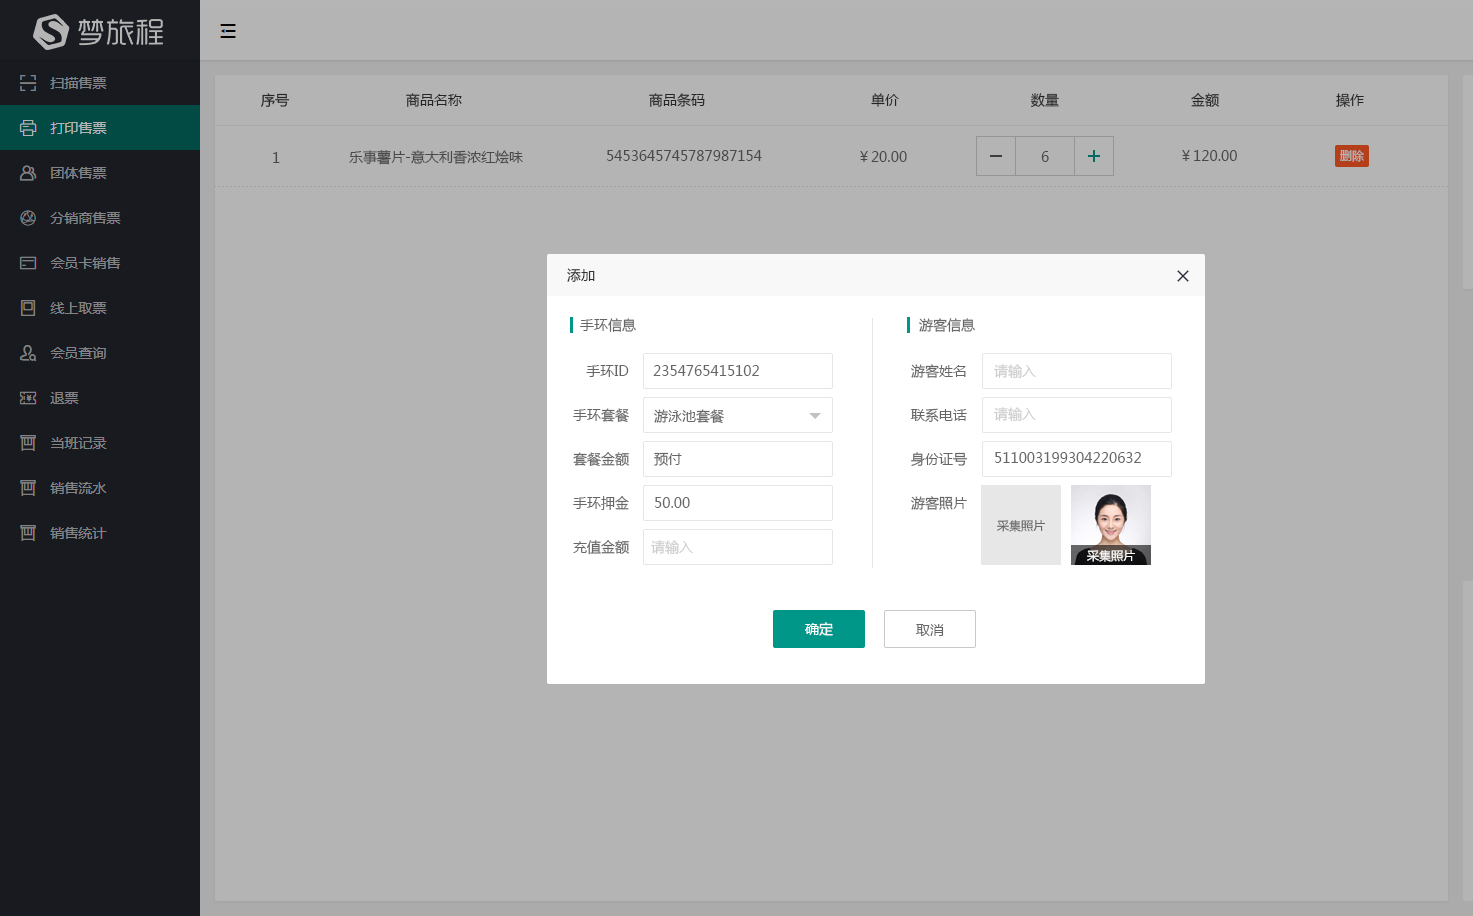This screenshot has width=1473, height=916.
Task: Decrease quantity with the minus button
Action: tap(995, 156)
